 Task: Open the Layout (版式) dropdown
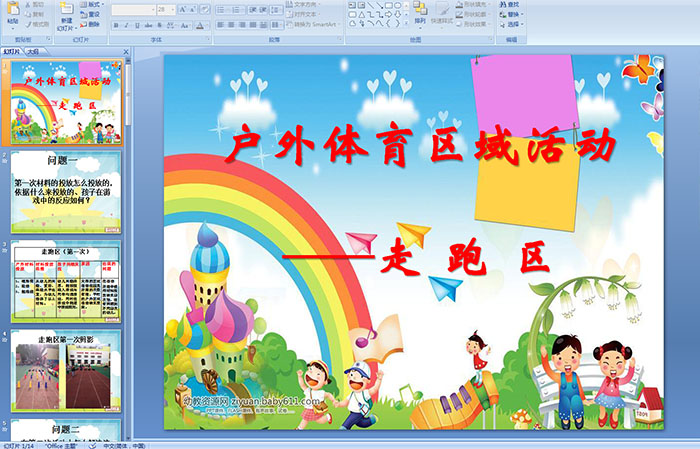tap(92, 4)
